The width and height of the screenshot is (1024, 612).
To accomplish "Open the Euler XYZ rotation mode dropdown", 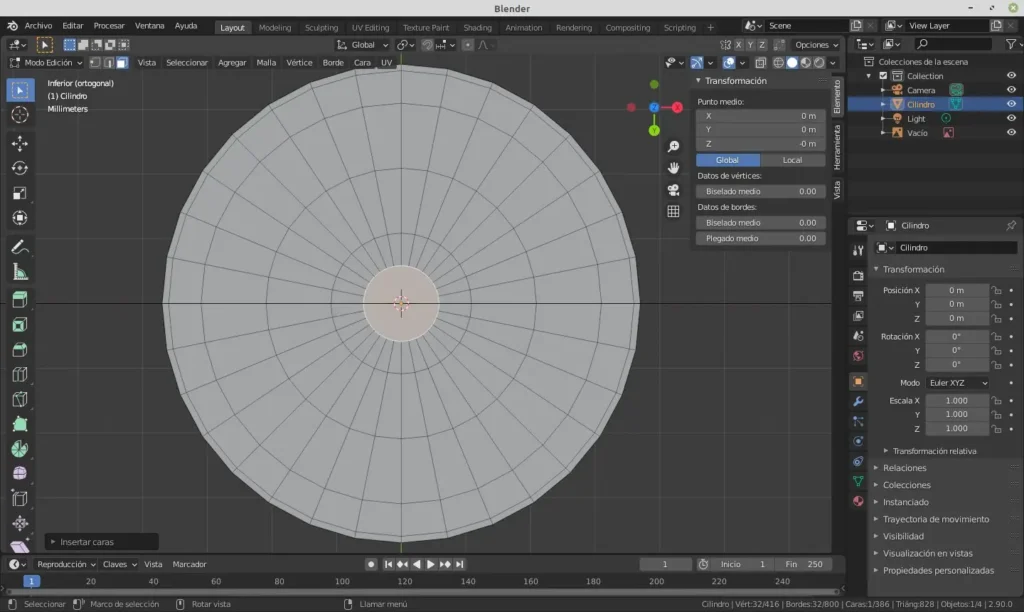I will 957,383.
